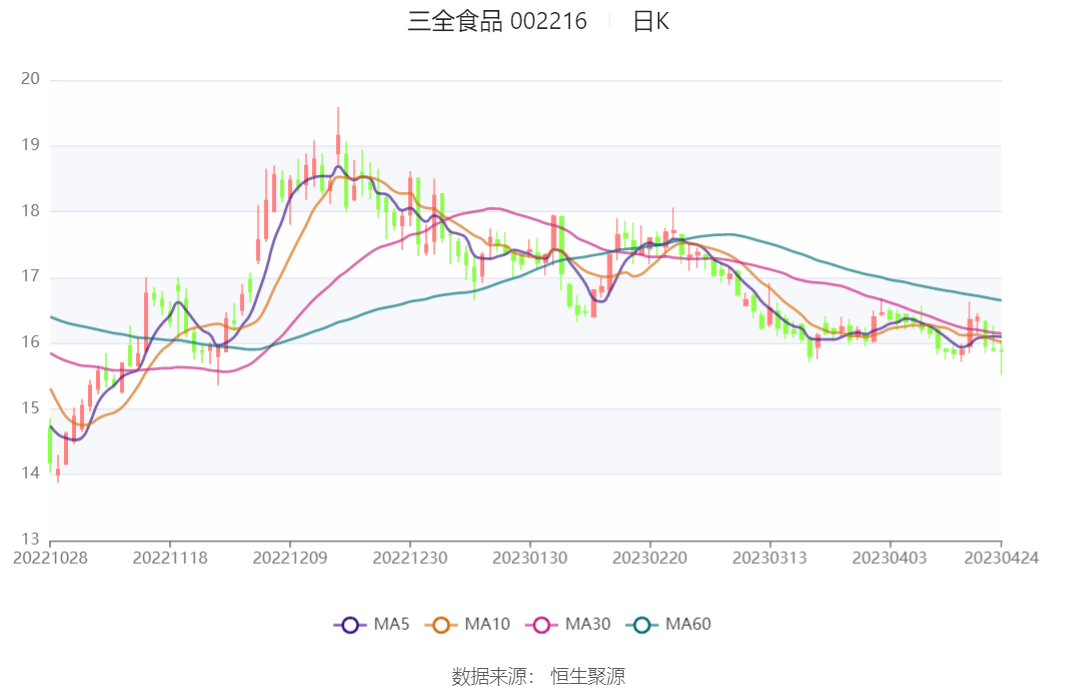The image size is (1077, 689).
Task: Click the MA30 legend text label
Action: [588, 624]
